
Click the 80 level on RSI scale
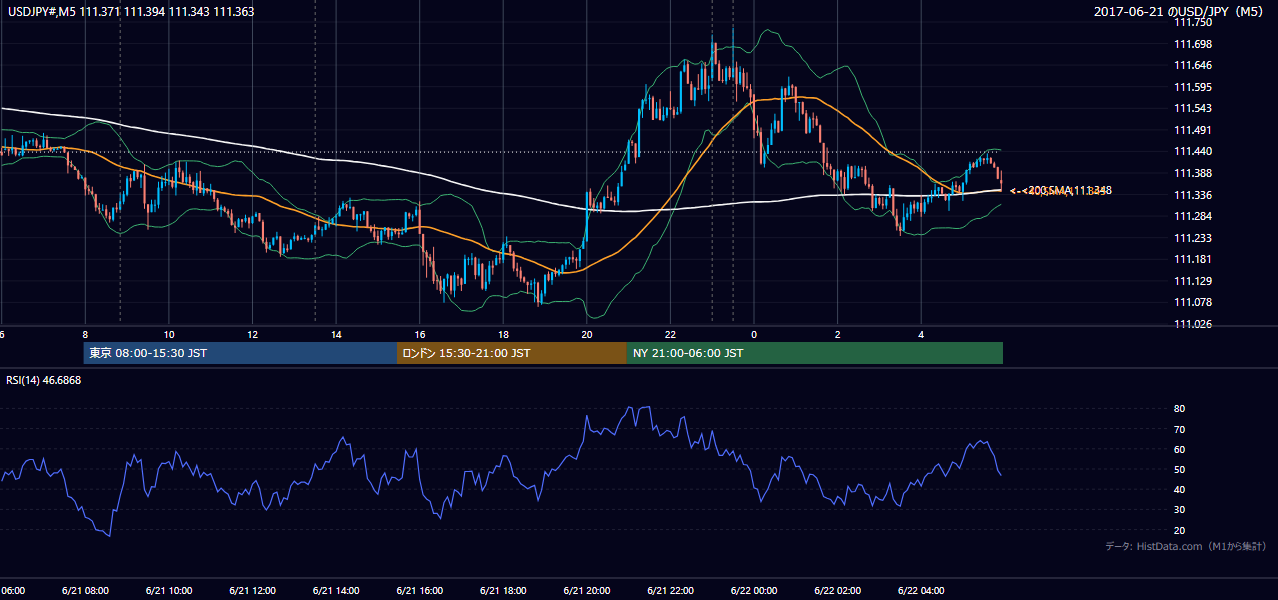1179,409
